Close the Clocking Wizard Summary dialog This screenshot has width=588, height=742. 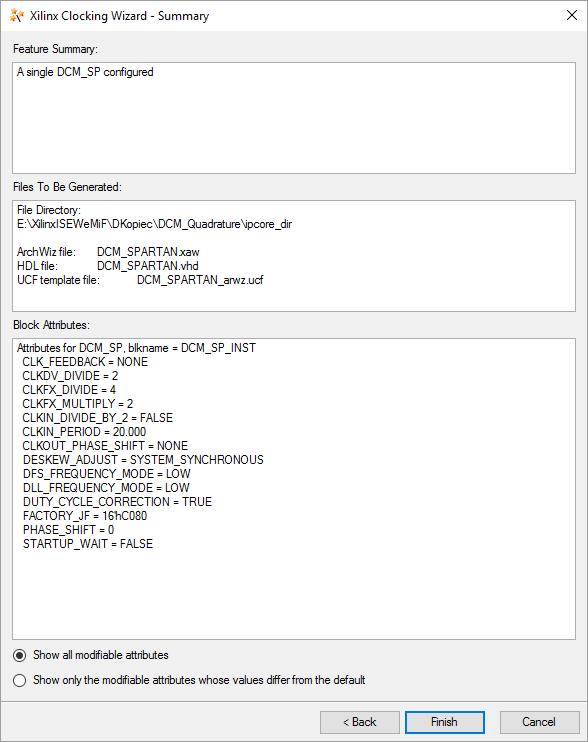pos(571,15)
